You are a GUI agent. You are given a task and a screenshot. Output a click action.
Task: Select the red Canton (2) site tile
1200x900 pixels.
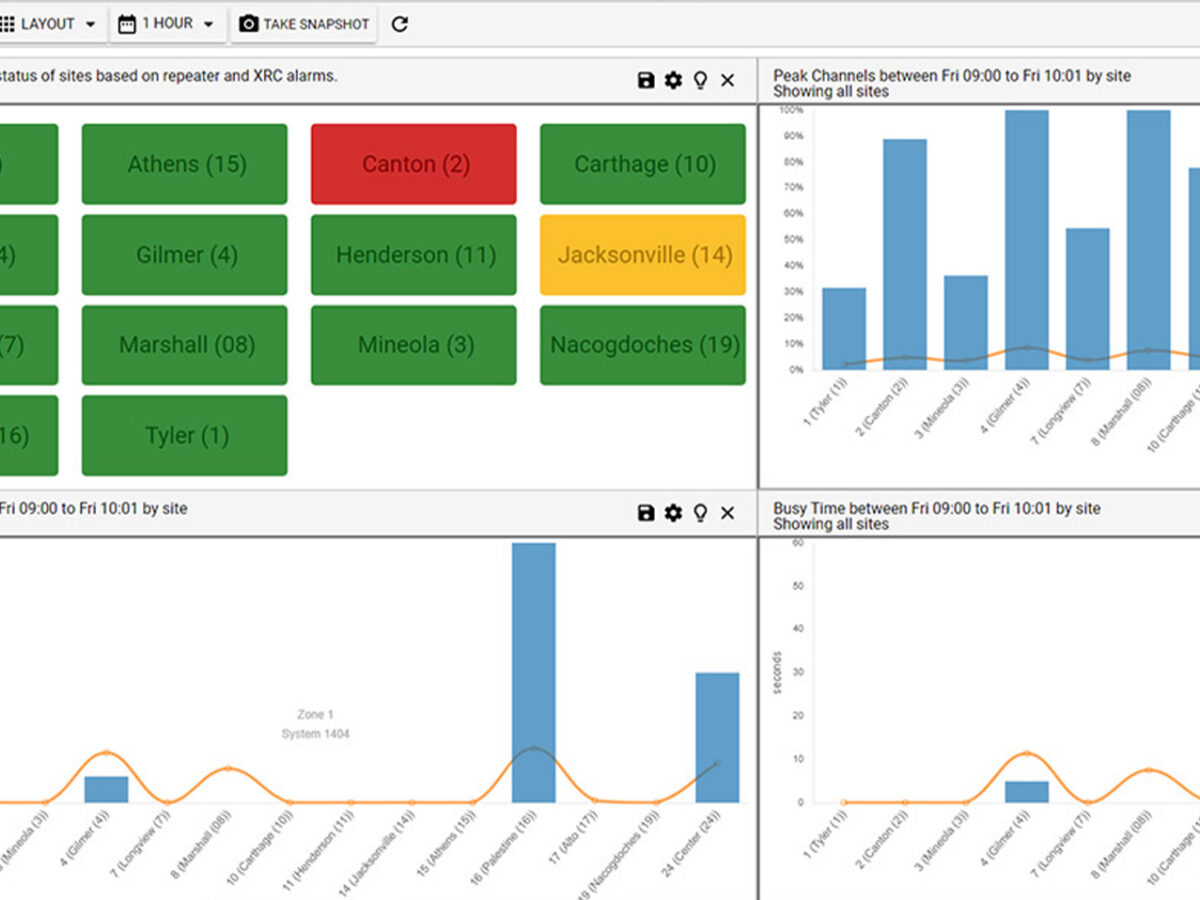coord(413,164)
